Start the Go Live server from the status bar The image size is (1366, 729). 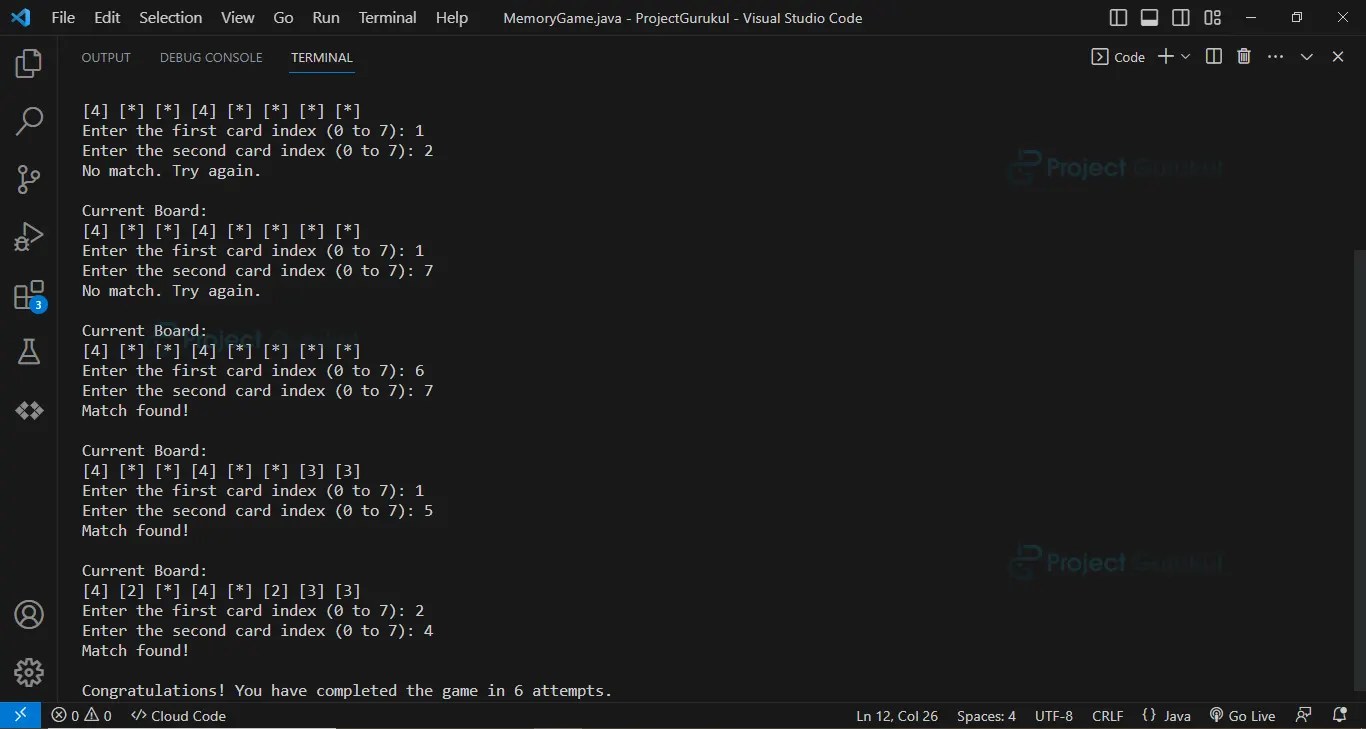pyautogui.click(x=1243, y=716)
